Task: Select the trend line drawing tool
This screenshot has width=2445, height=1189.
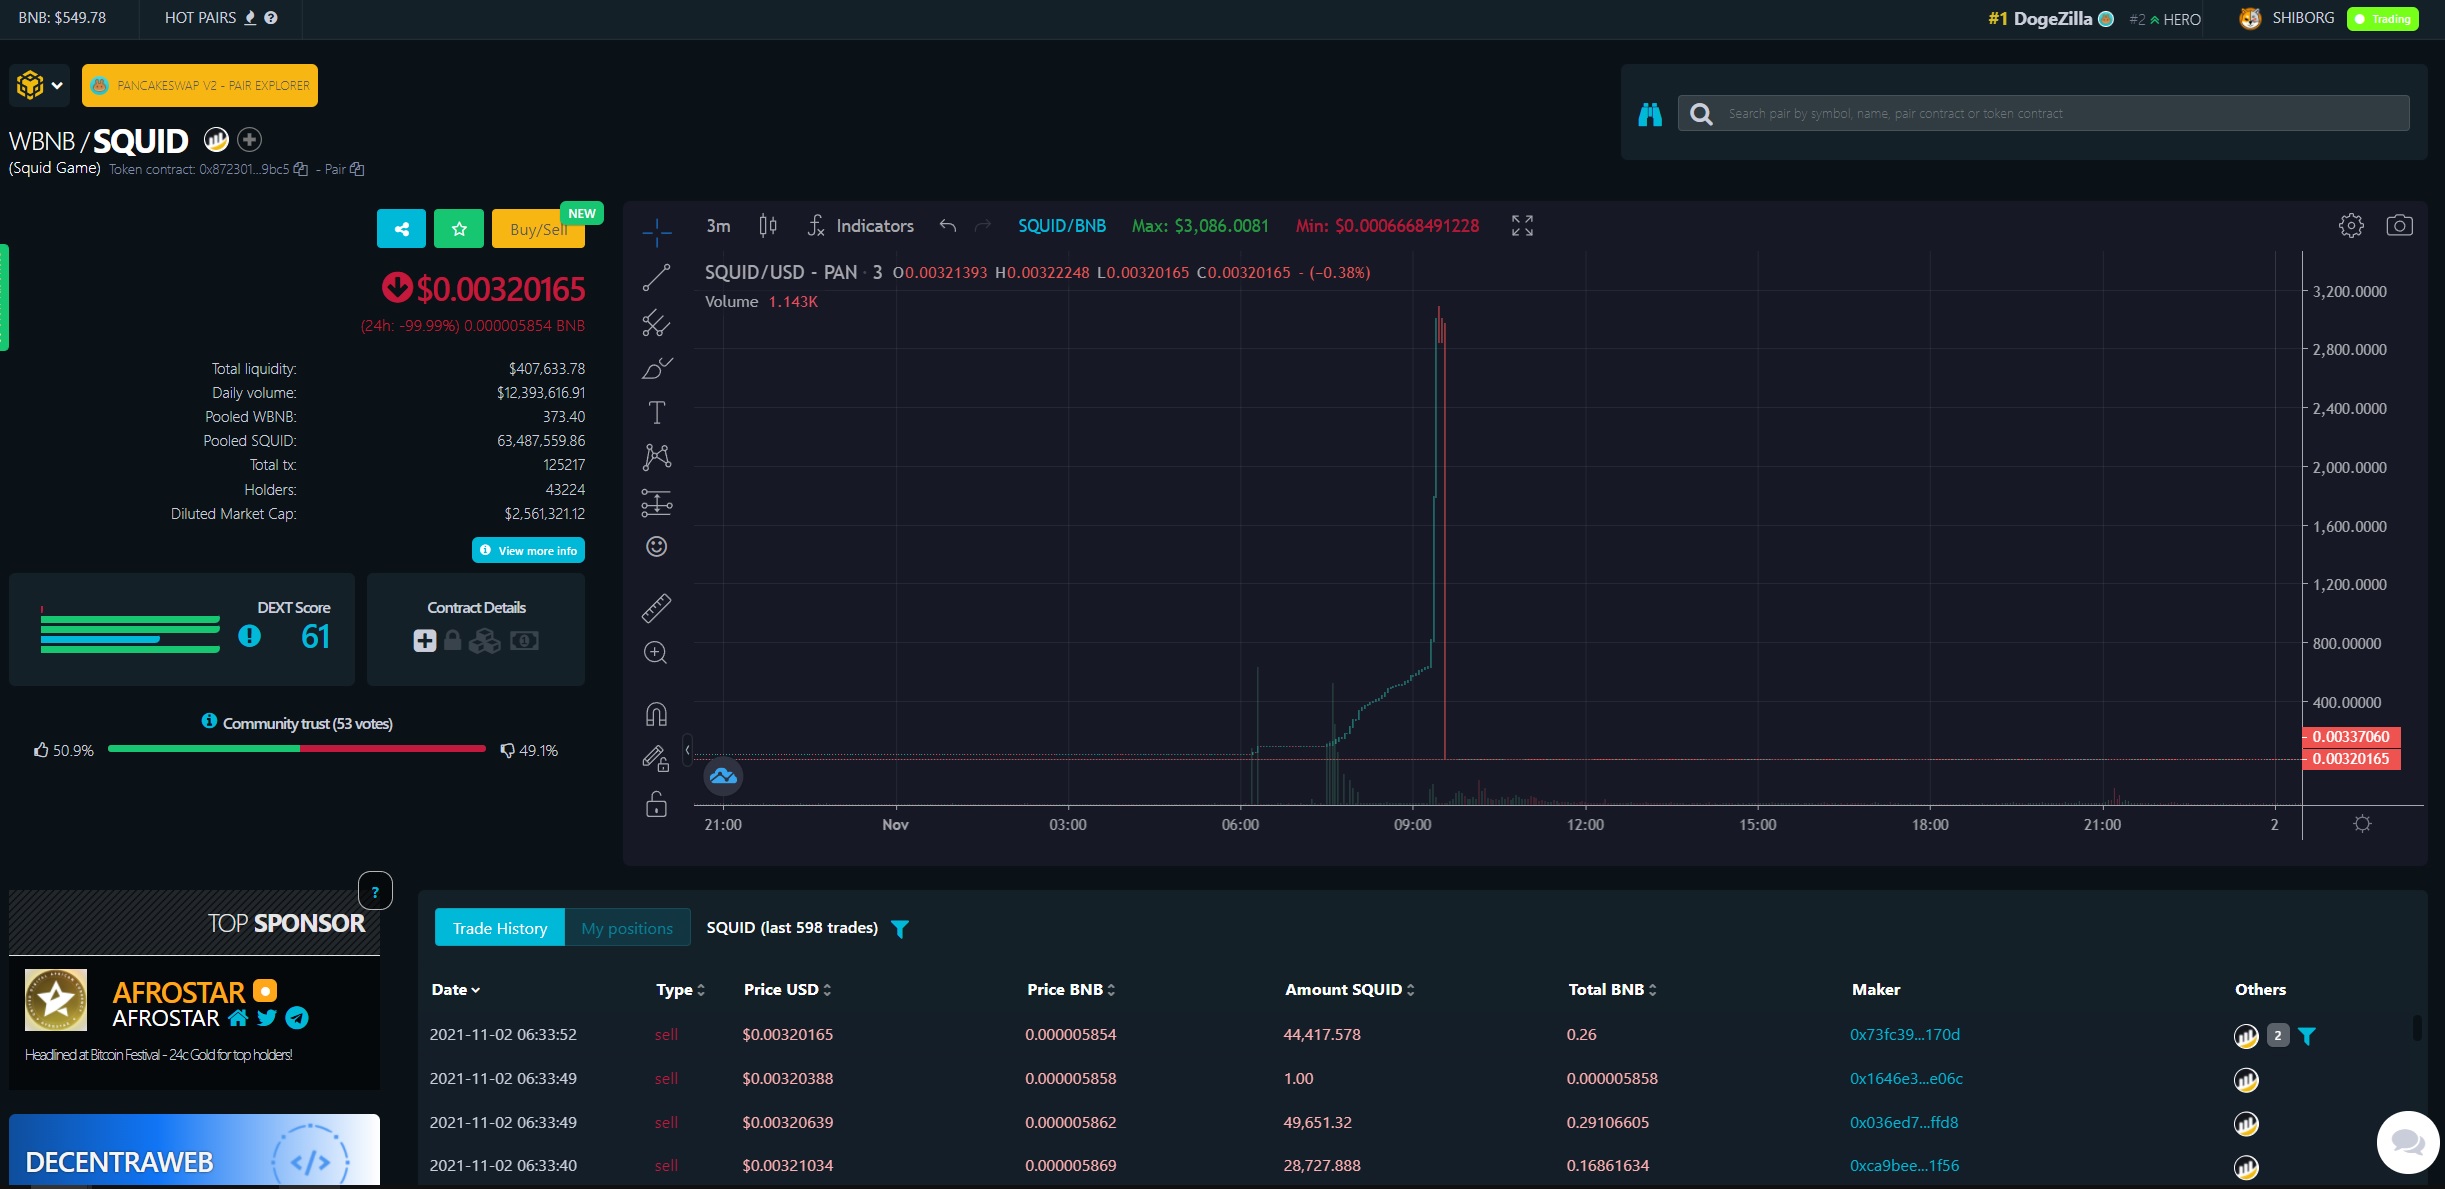Action: point(656,277)
